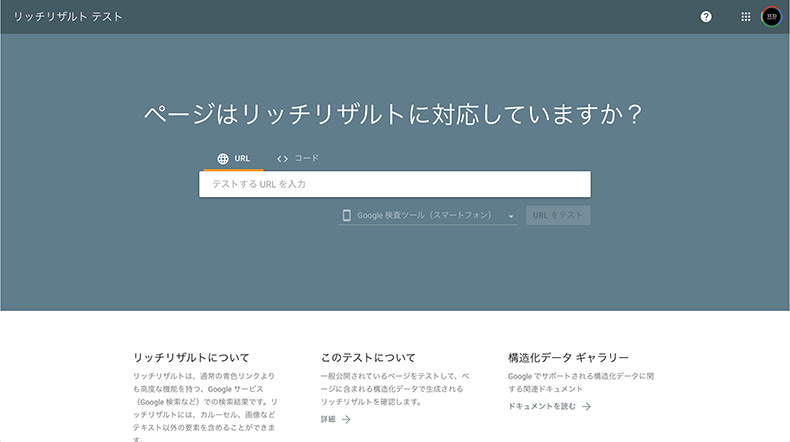The width and height of the screenshot is (790, 442).
Task: Click the リッチリザルトについて heading
Action: click(191, 358)
